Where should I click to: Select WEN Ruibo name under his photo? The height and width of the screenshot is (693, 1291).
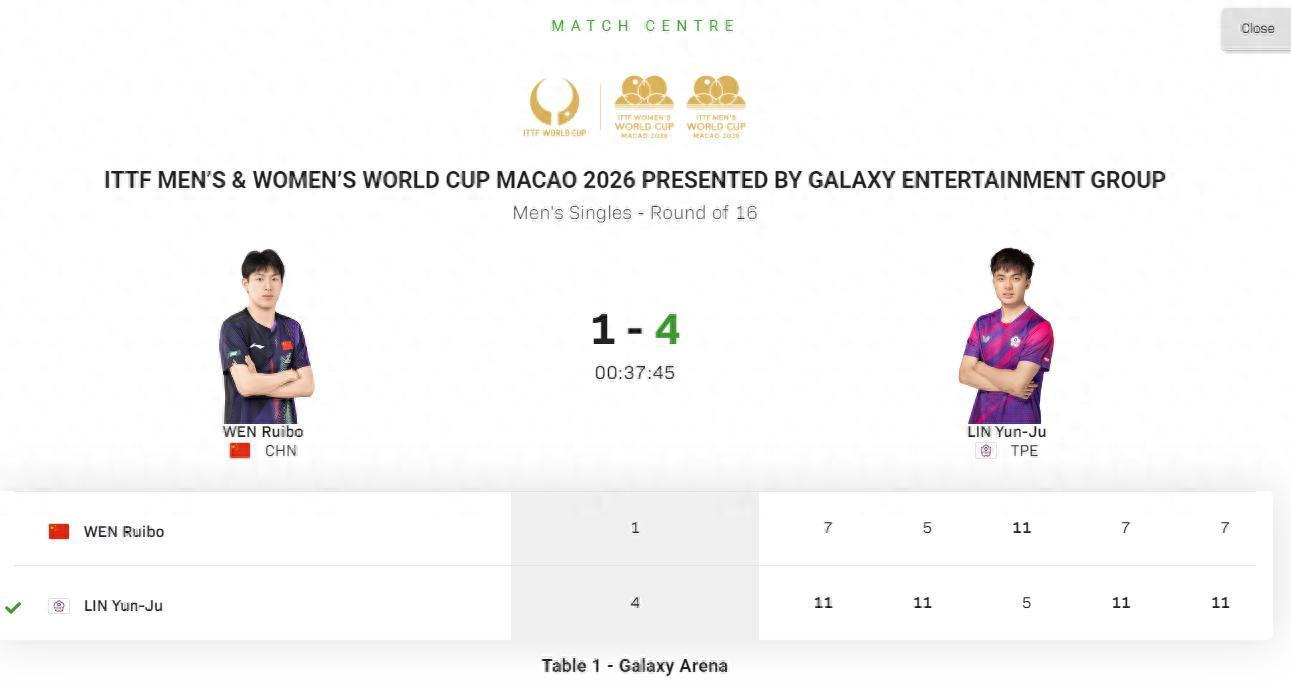pos(263,432)
